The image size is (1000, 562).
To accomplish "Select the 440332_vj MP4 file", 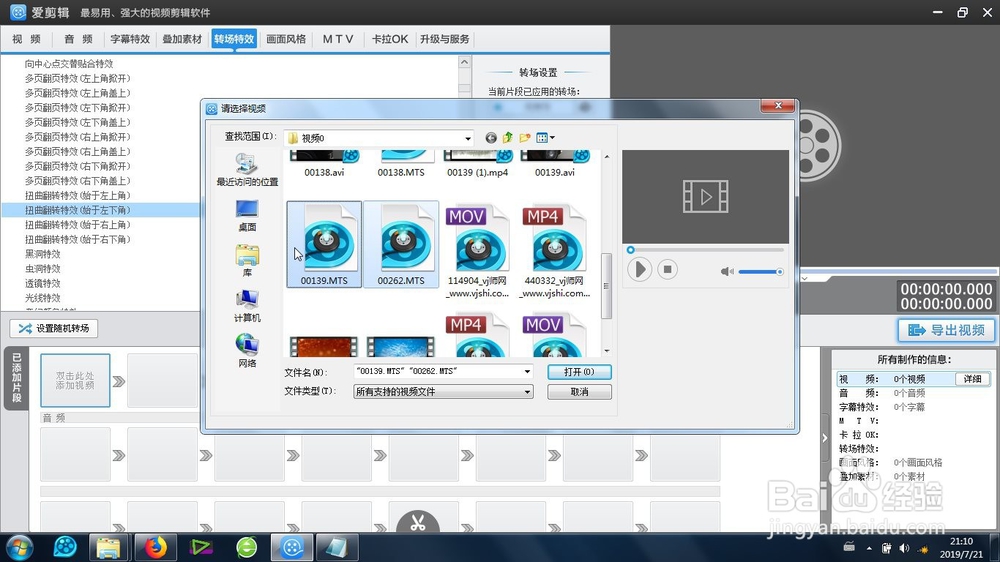I will pyautogui.click(x=554, y=251).
